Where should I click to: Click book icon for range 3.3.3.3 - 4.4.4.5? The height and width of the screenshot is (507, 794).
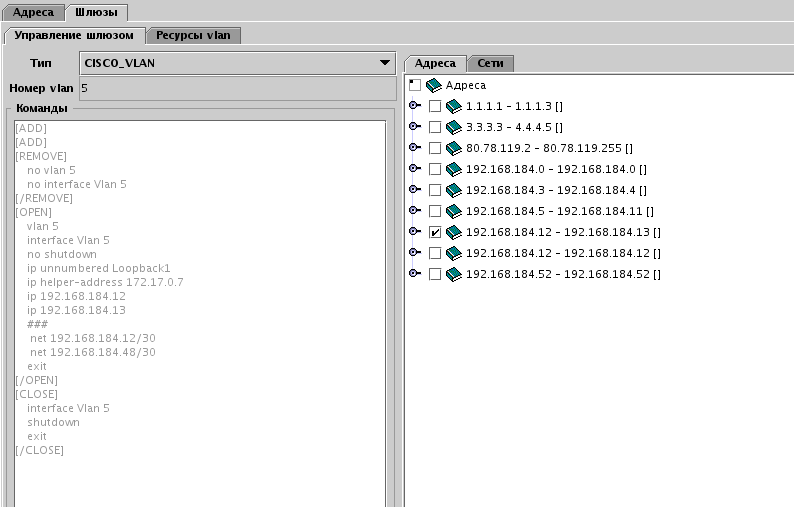point(454,127)
